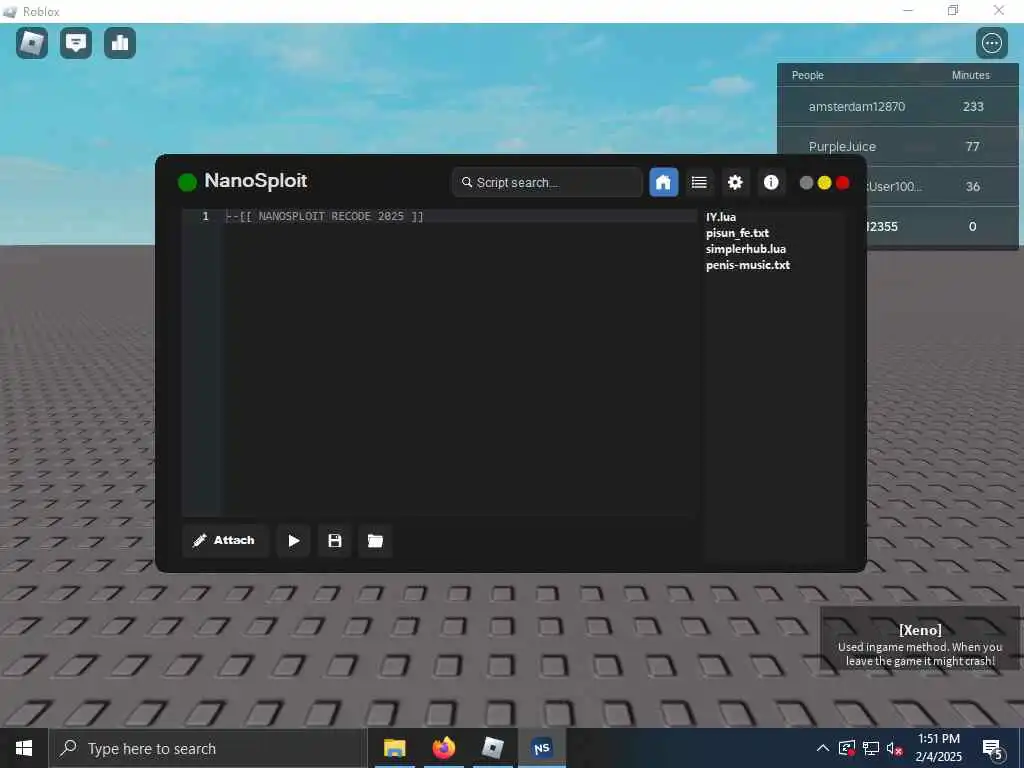Open the Roblox chat icon
This screenshot has height=768, width=1024.
[x=76, y=43]
